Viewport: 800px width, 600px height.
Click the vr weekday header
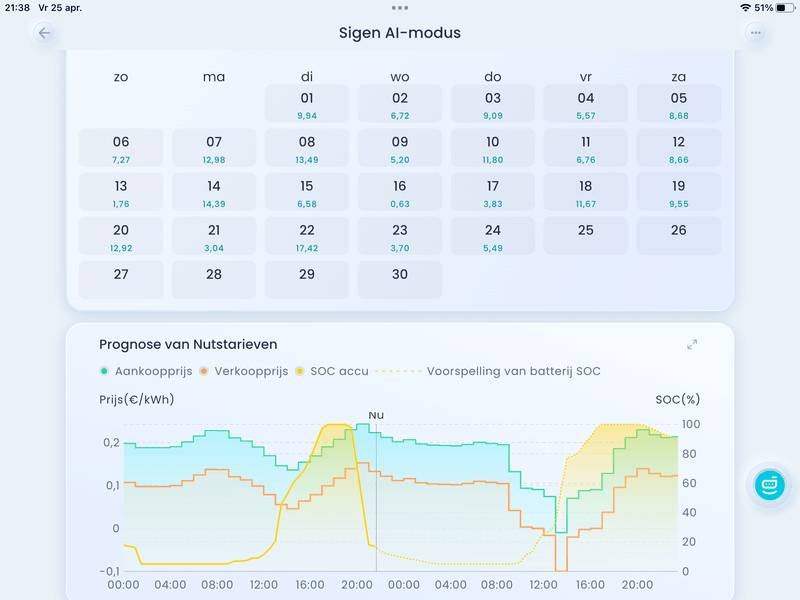586,77
